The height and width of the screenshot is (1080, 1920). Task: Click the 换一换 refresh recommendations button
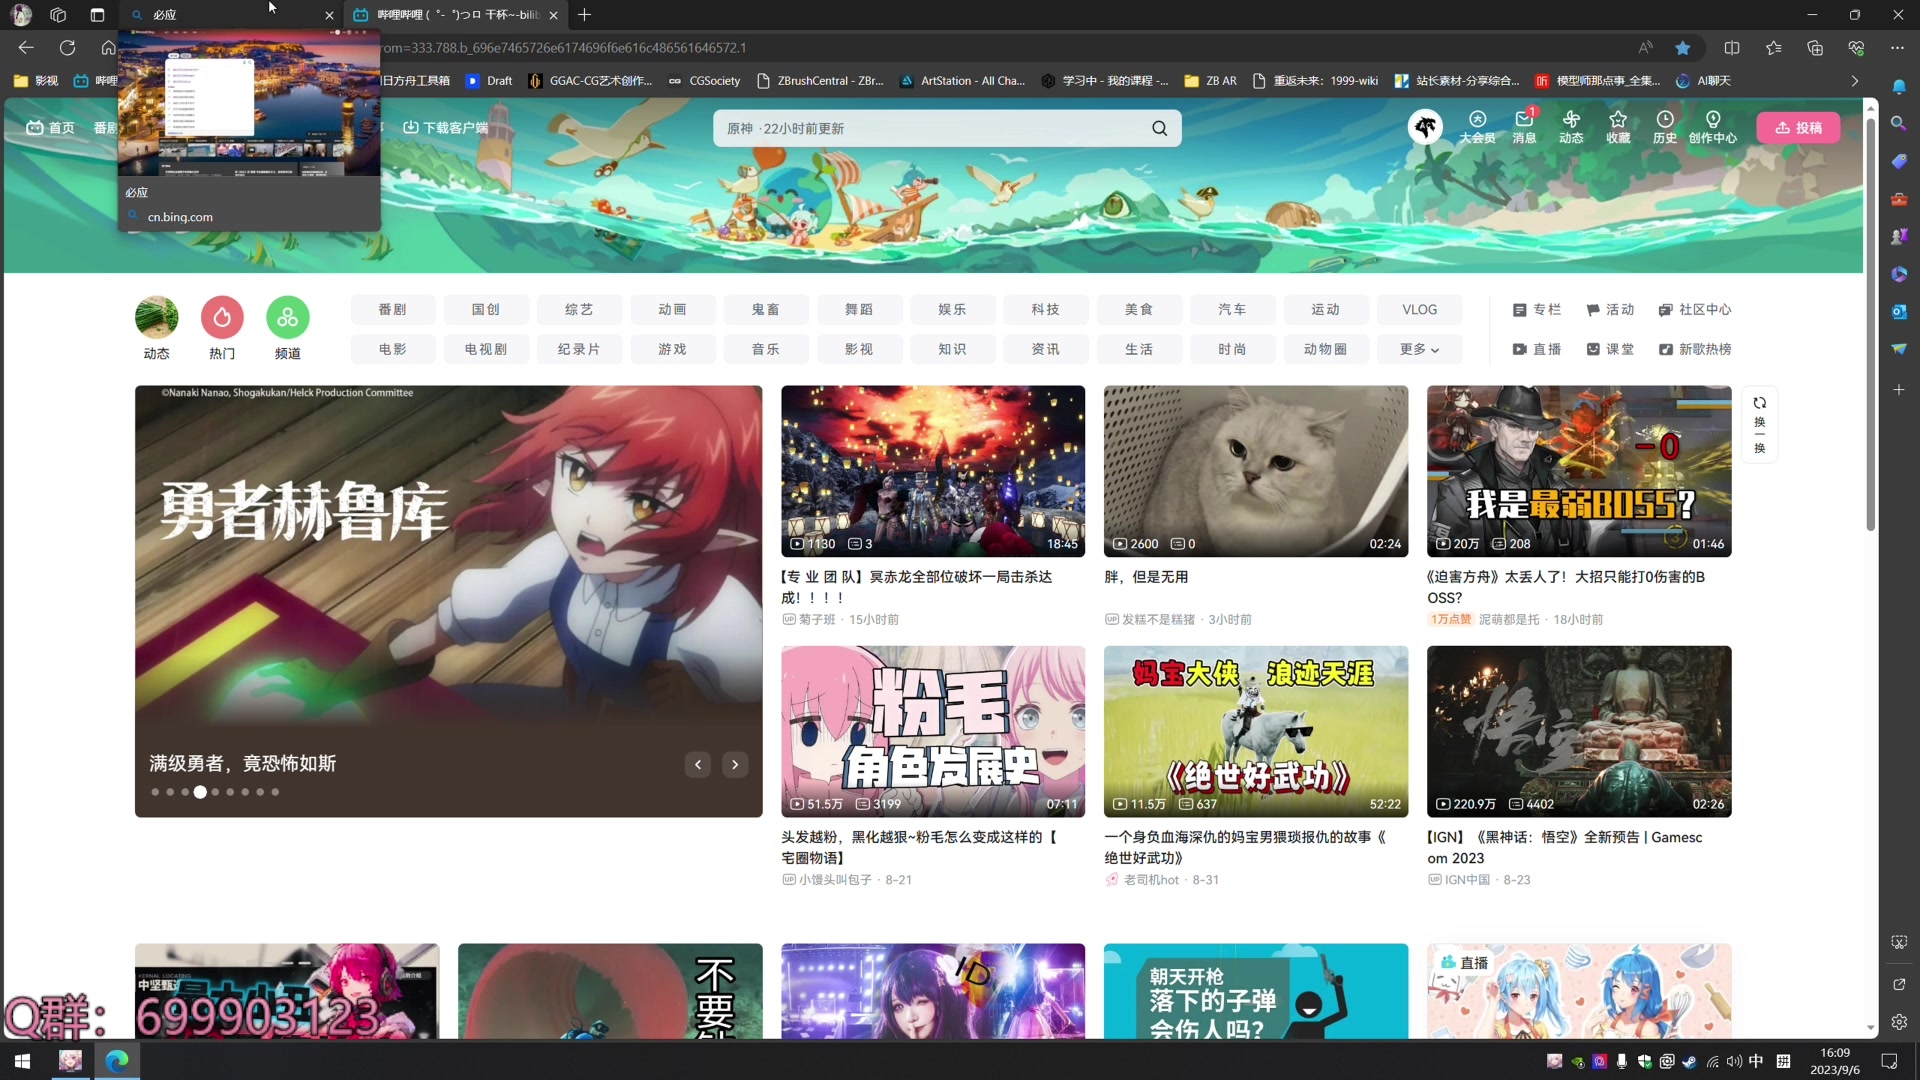coord(1760,424)
